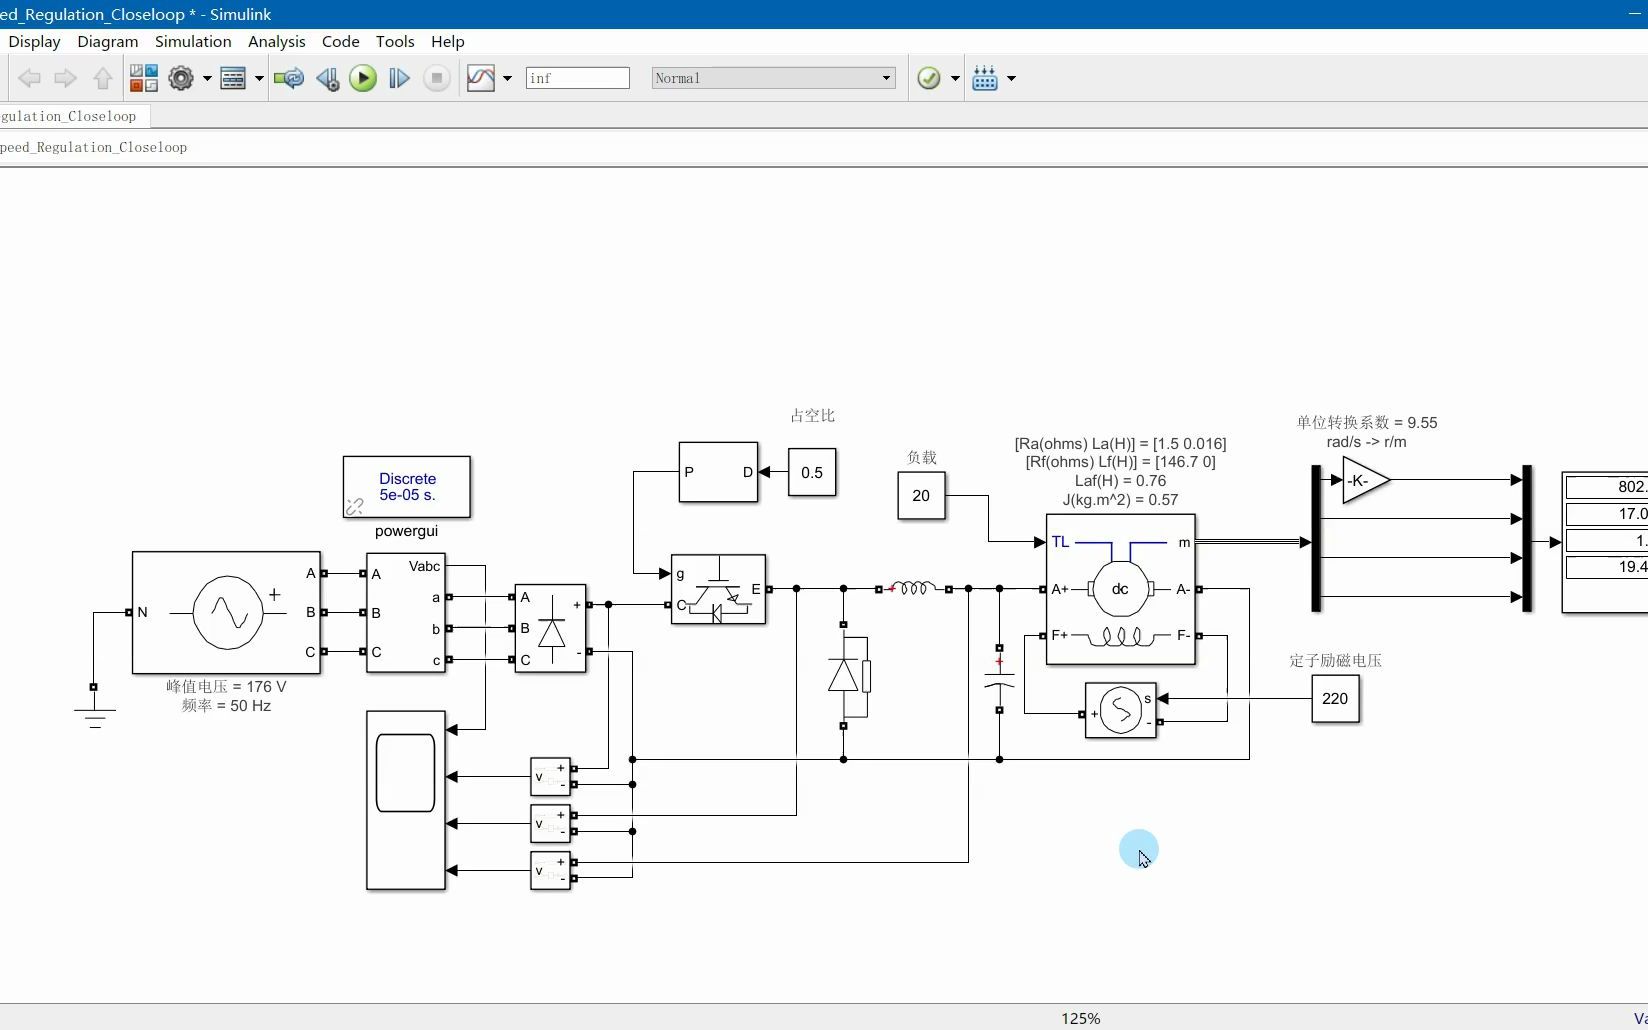Select the duty cycle constant 0.5 block
This screenshot has height=1030, width=1648.
coord(812,472)
